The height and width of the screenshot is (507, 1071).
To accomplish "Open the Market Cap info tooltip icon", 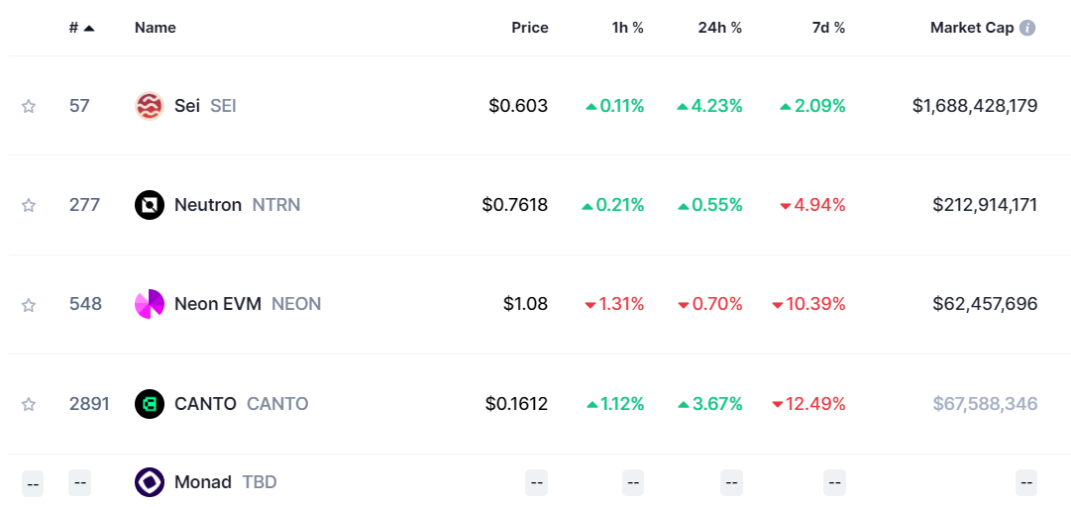I will (1027, 28).
